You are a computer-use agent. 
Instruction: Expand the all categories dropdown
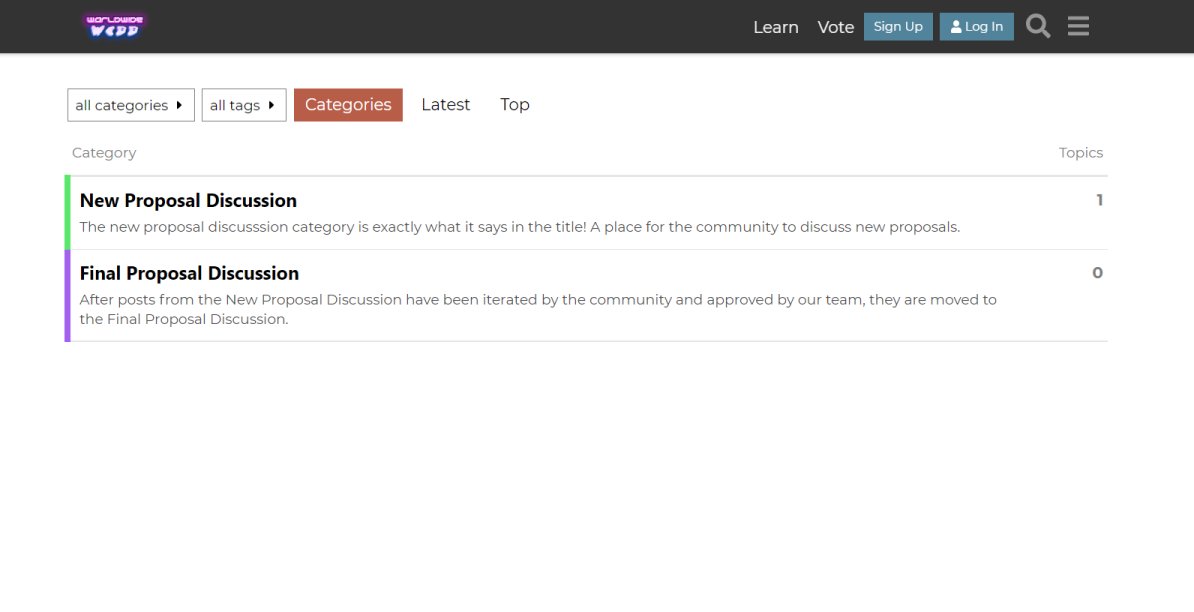131,105
